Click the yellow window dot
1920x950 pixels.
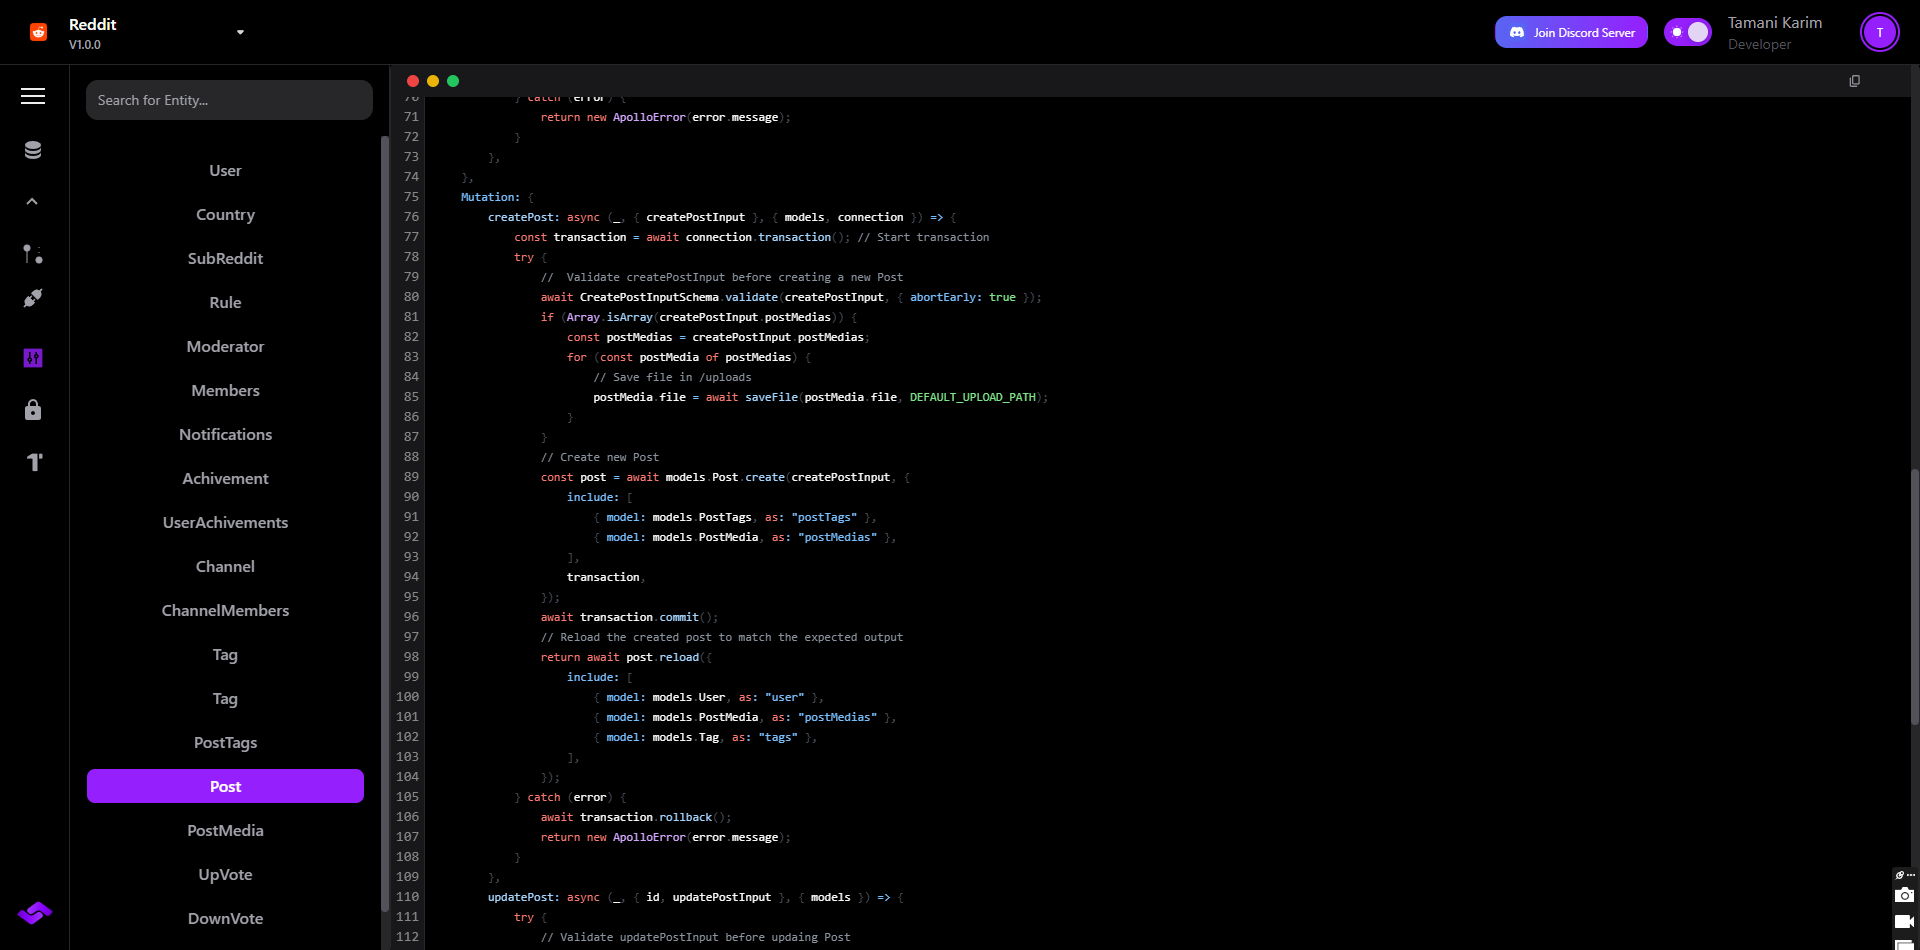pyautogui.click(x=433, y=81)
